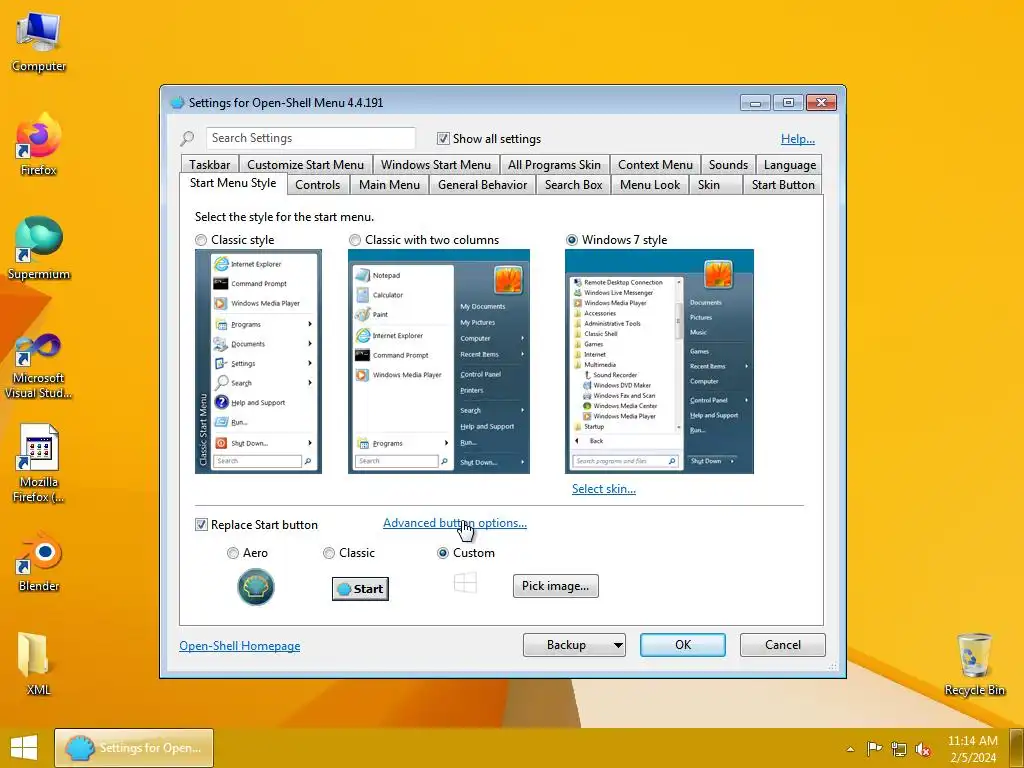Switch to the Main Menu tab

(389, 185)
